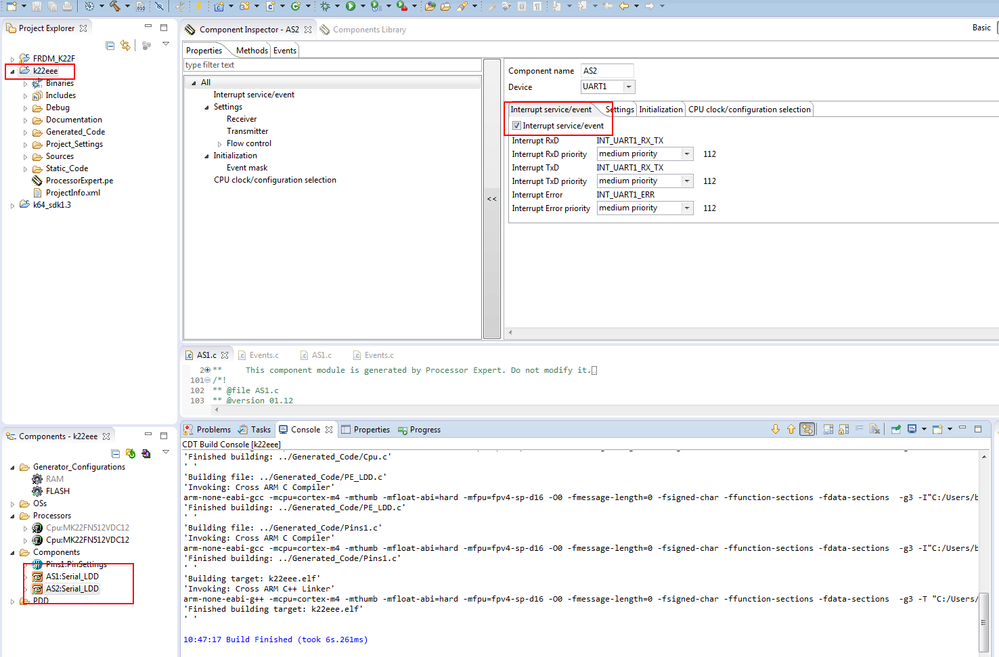Click the collapse '<<' panel button
Viewport: 999px width, 657px height.
[x=492, y=199]
